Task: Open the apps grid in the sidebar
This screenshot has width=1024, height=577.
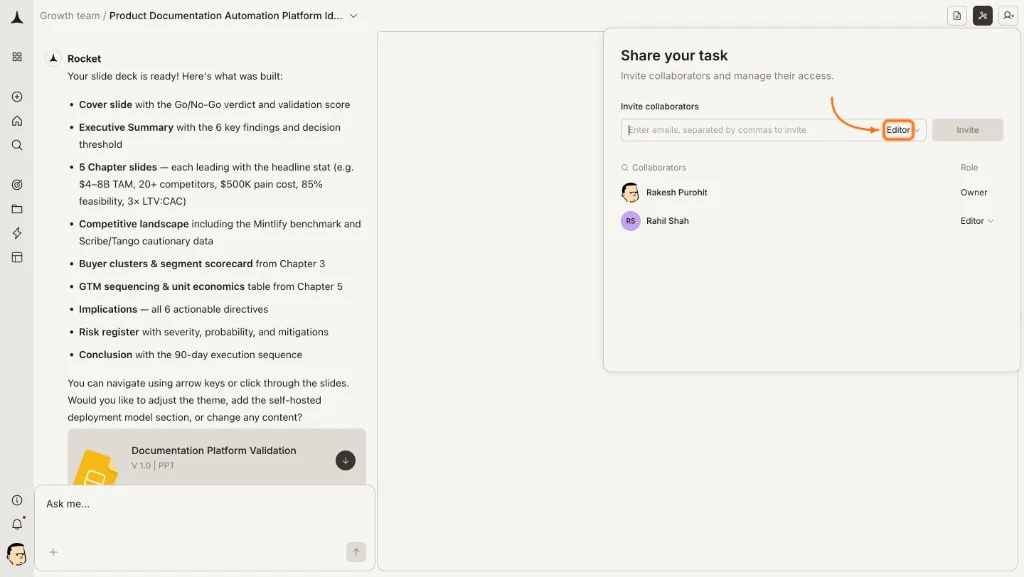Action: (16, 57)
